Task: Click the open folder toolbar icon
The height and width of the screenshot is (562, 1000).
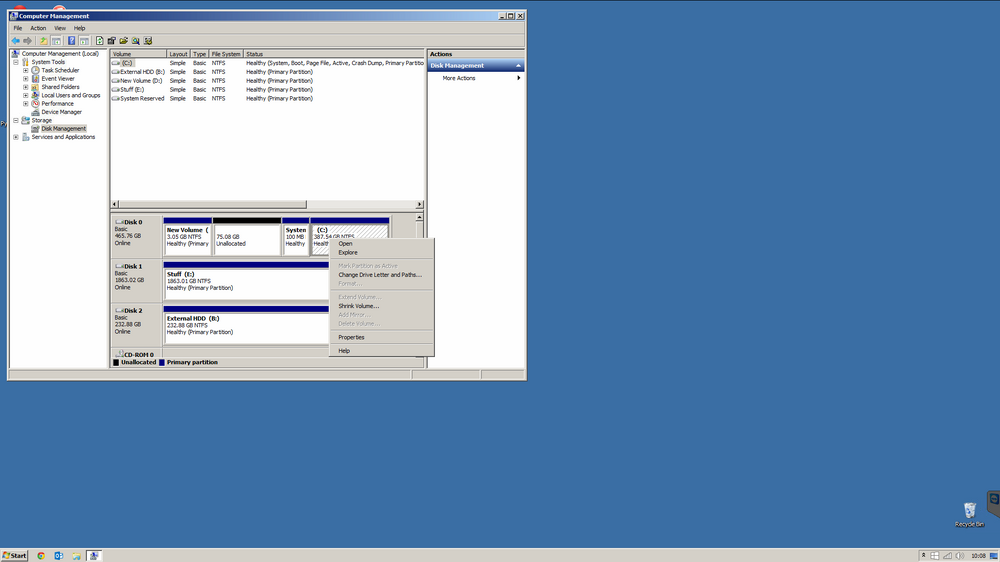Action: (124, 41)
